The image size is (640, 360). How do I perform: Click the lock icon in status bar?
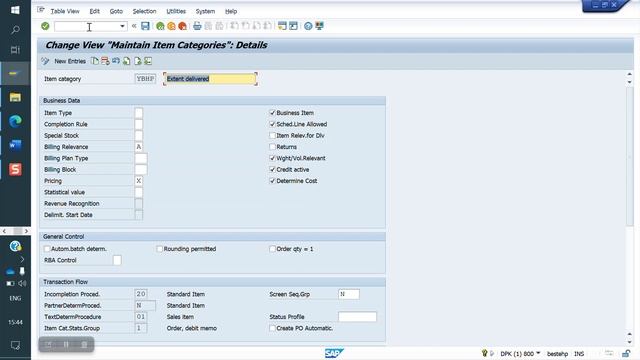tap(626, 353)
